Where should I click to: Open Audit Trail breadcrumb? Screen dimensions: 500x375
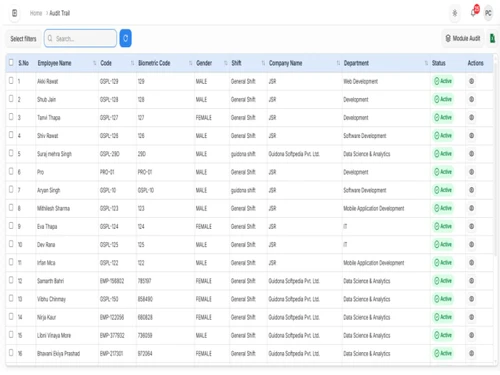coord(60,13)
